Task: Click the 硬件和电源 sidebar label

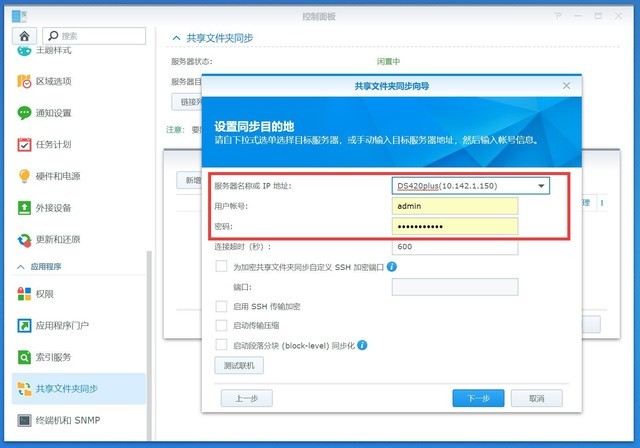Action: pyautogui.click(x=58, y=176)
